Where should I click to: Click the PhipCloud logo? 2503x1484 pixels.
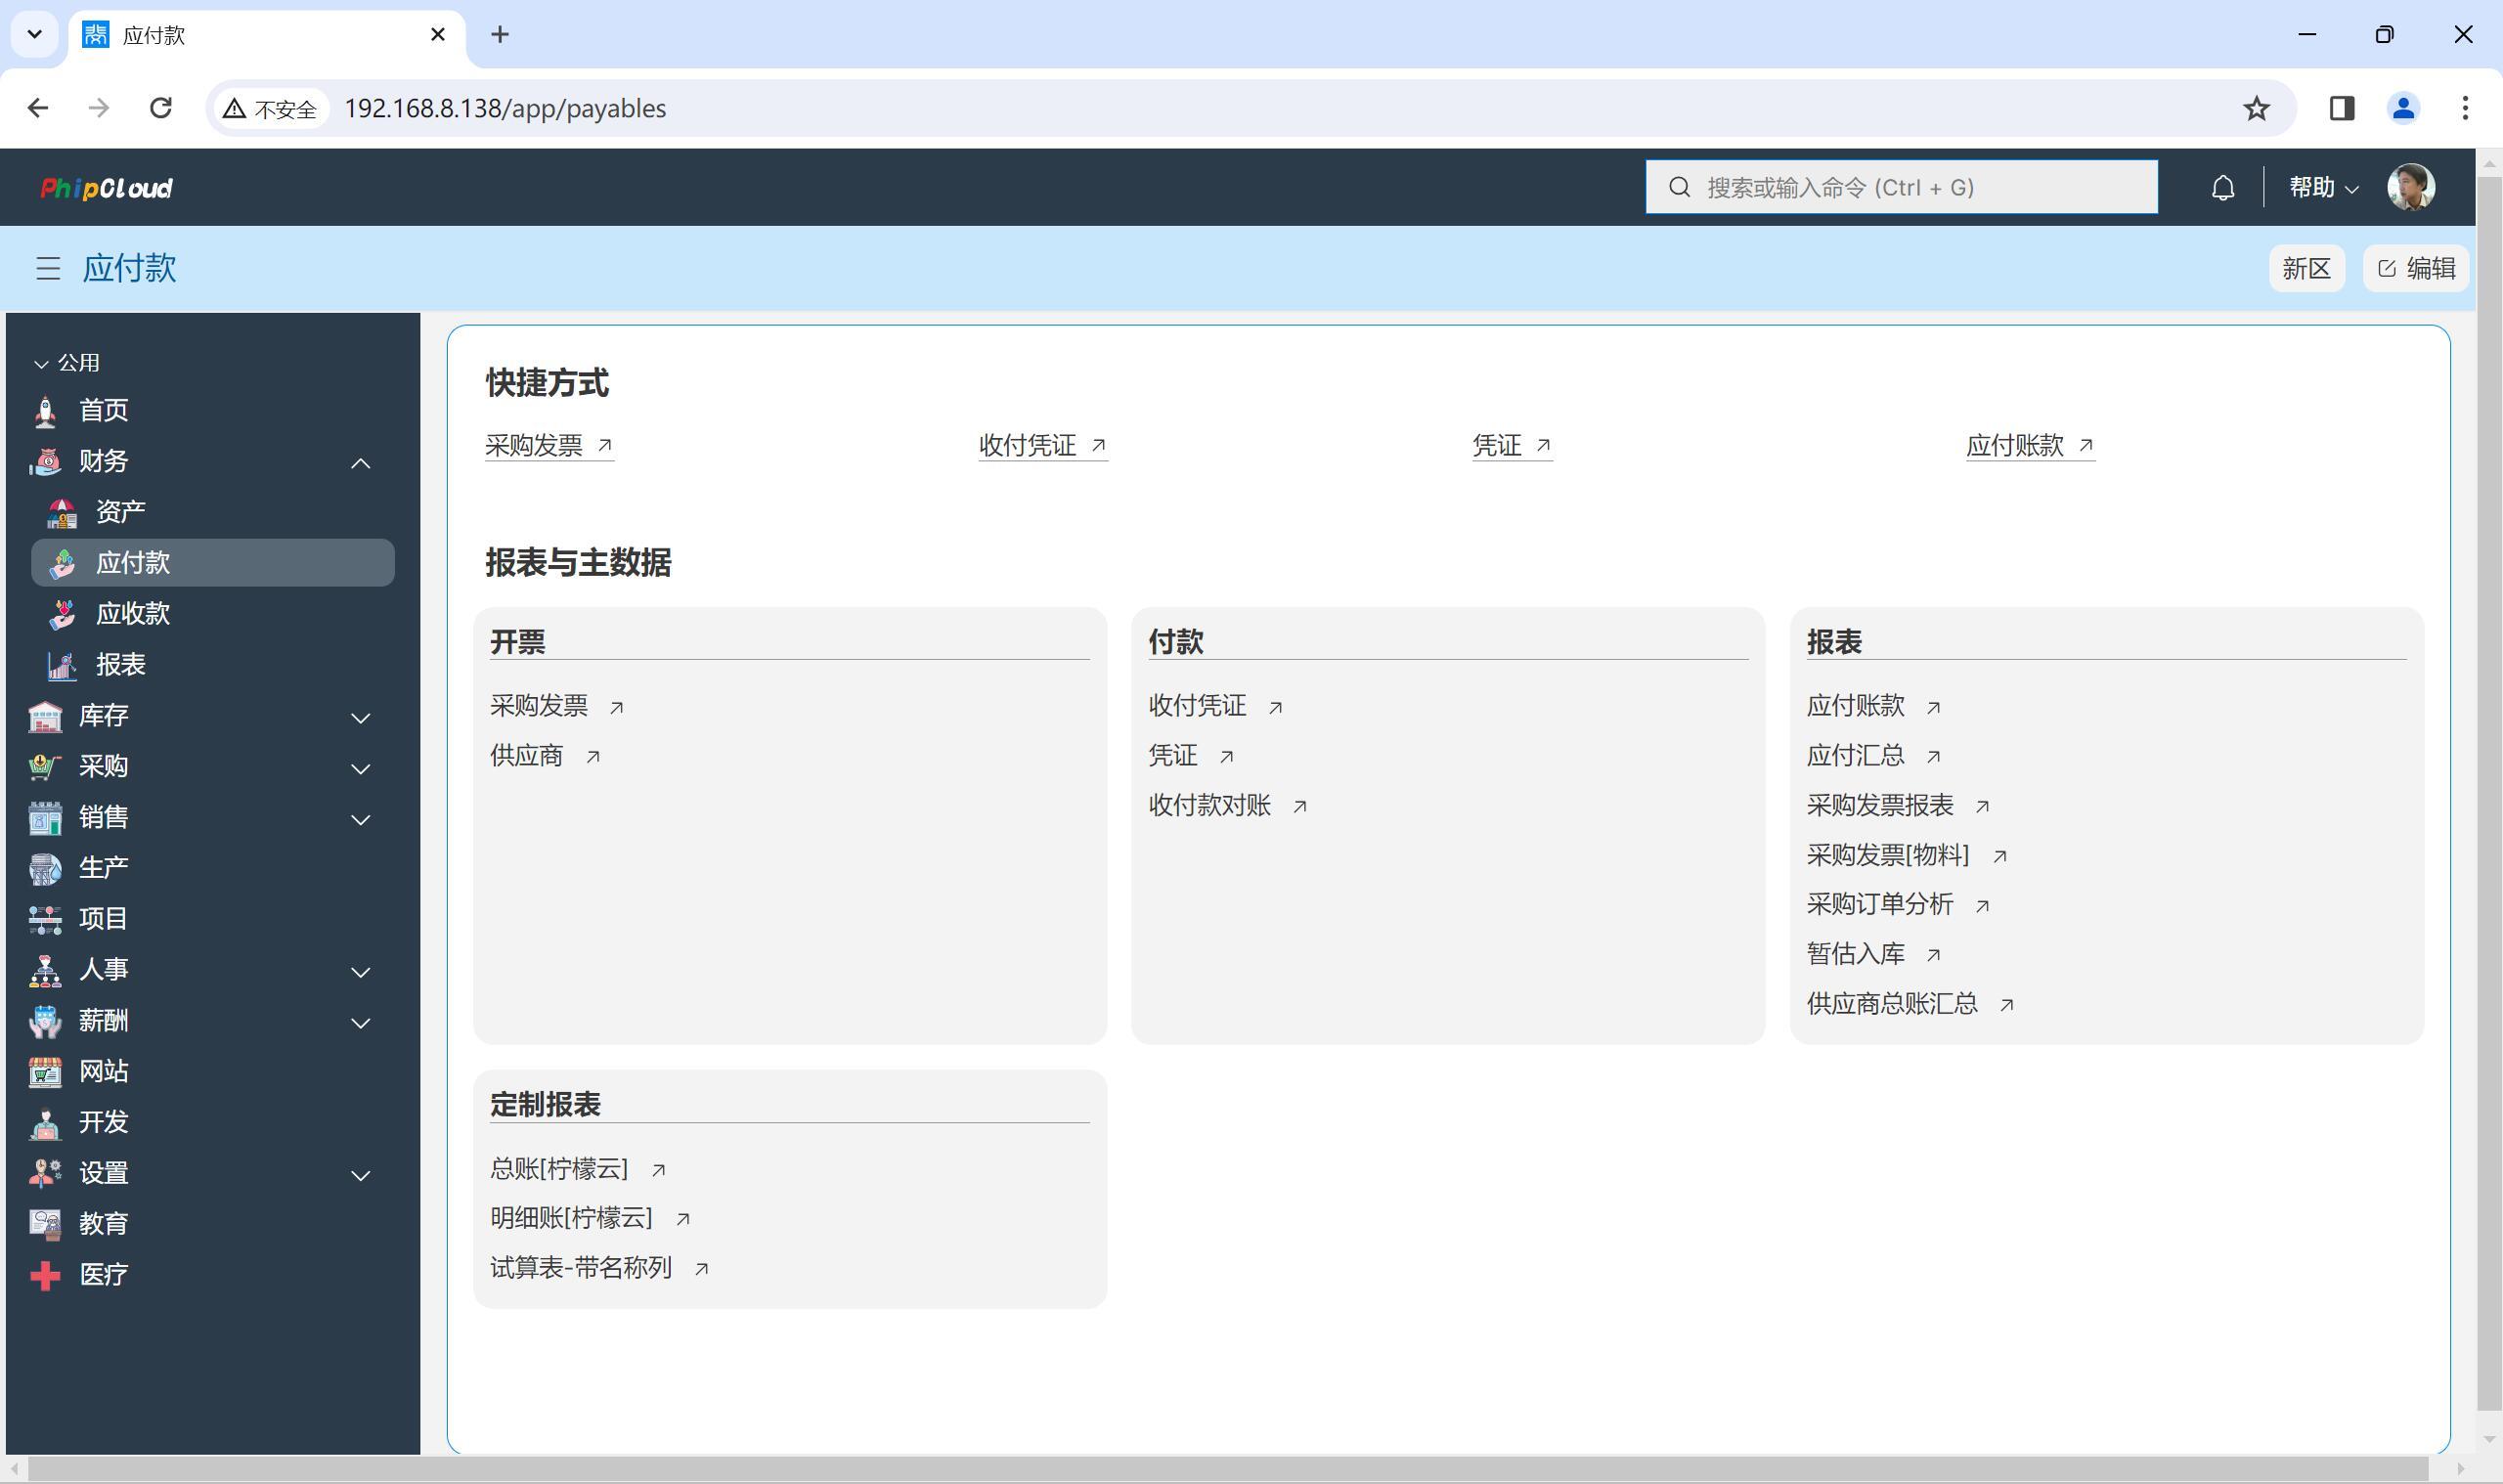tap(106, 188)
